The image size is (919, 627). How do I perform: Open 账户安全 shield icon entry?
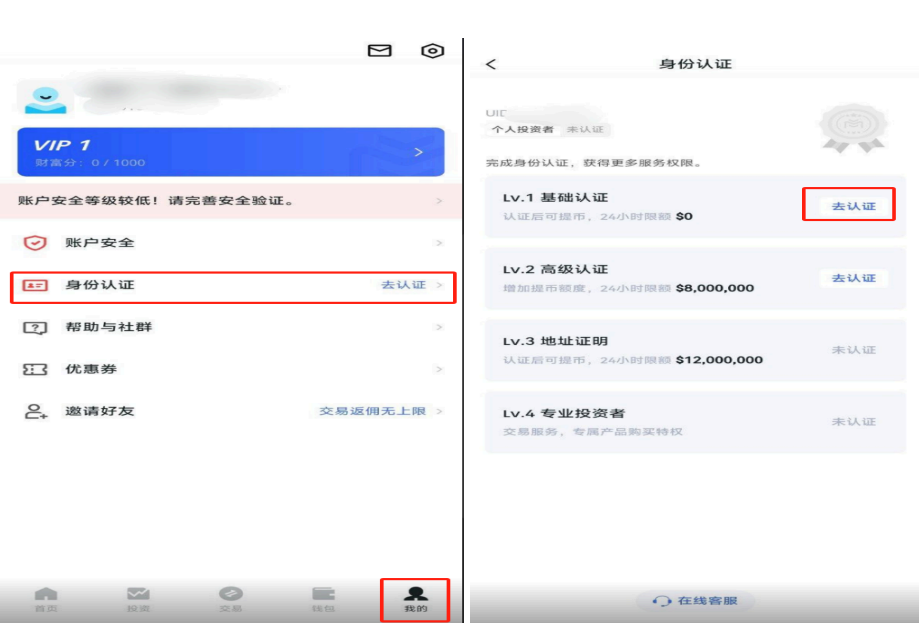click(35, 243)
